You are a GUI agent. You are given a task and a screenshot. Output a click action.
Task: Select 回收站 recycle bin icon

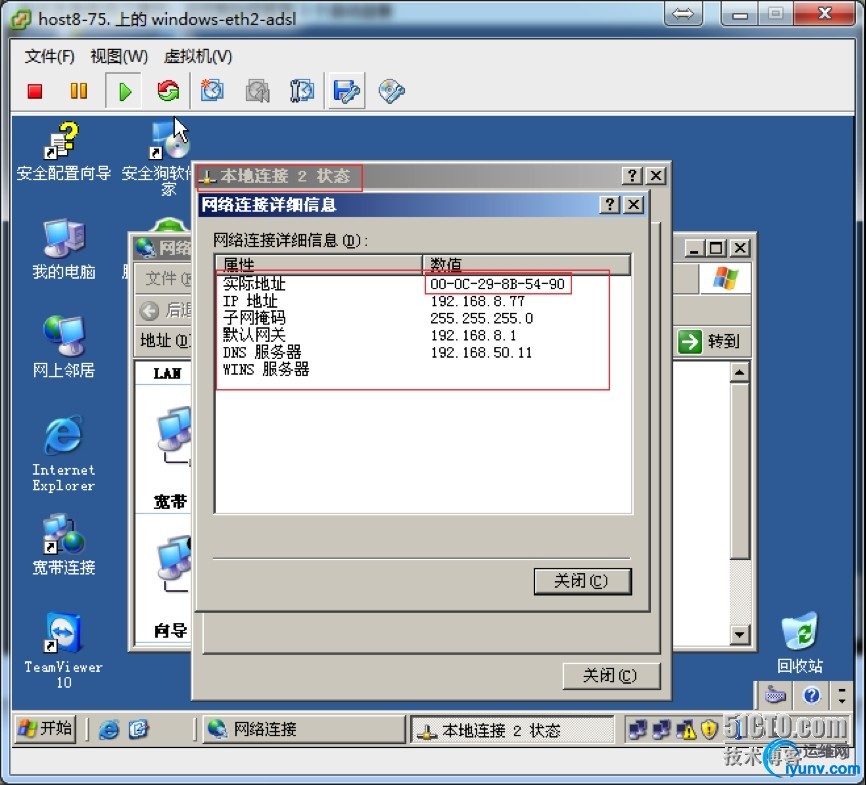click(800, 642)
